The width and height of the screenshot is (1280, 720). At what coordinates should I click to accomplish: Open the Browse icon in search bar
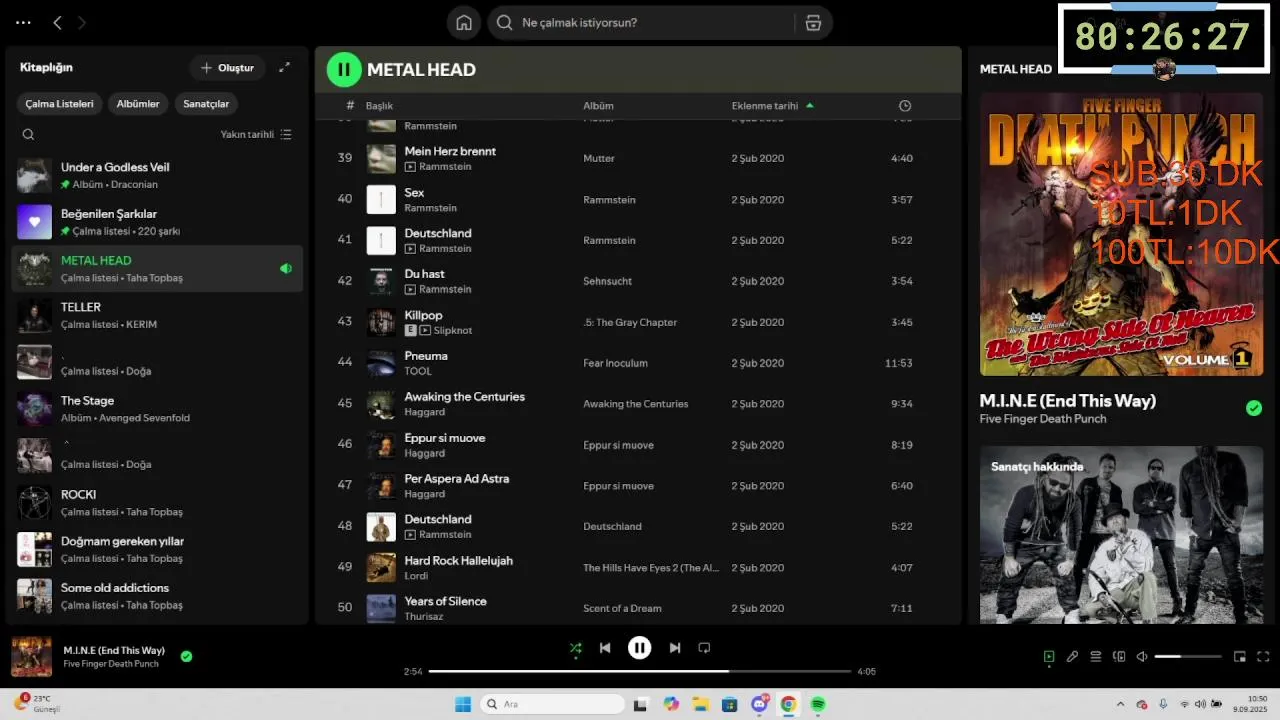(x=813, y=22)
